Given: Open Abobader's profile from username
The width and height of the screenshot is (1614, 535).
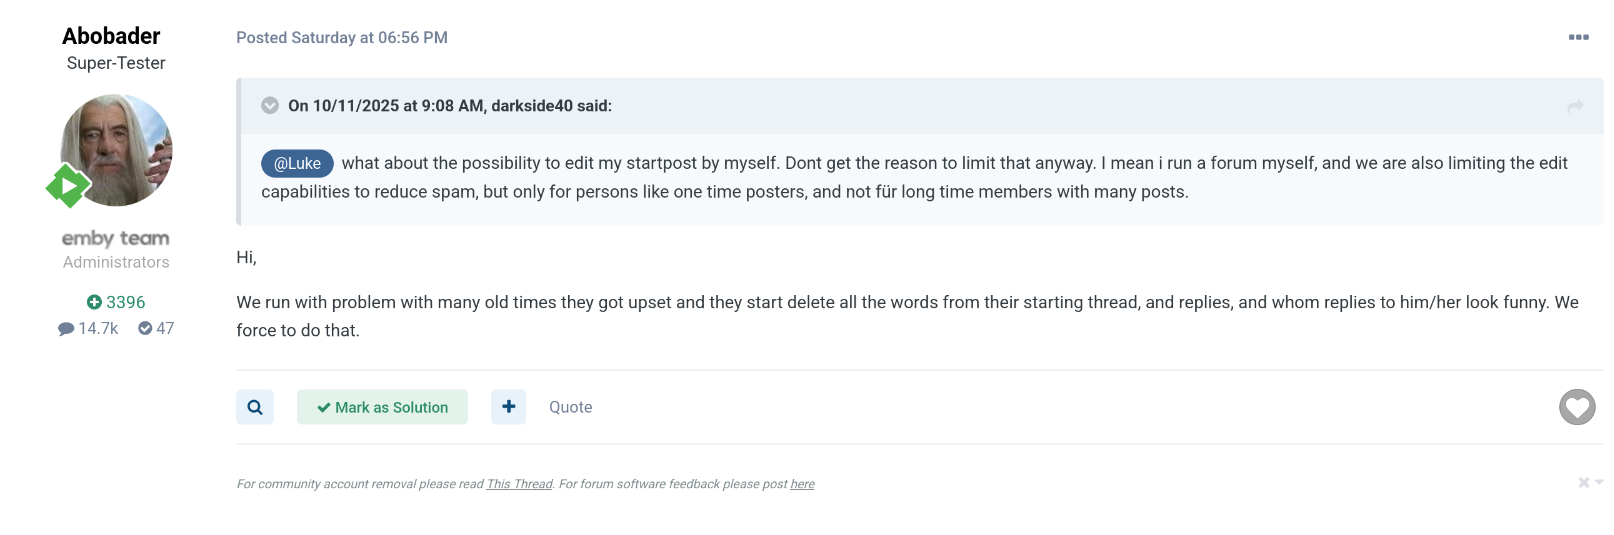Looking at the screenshot, I should [x=111, y=36].
